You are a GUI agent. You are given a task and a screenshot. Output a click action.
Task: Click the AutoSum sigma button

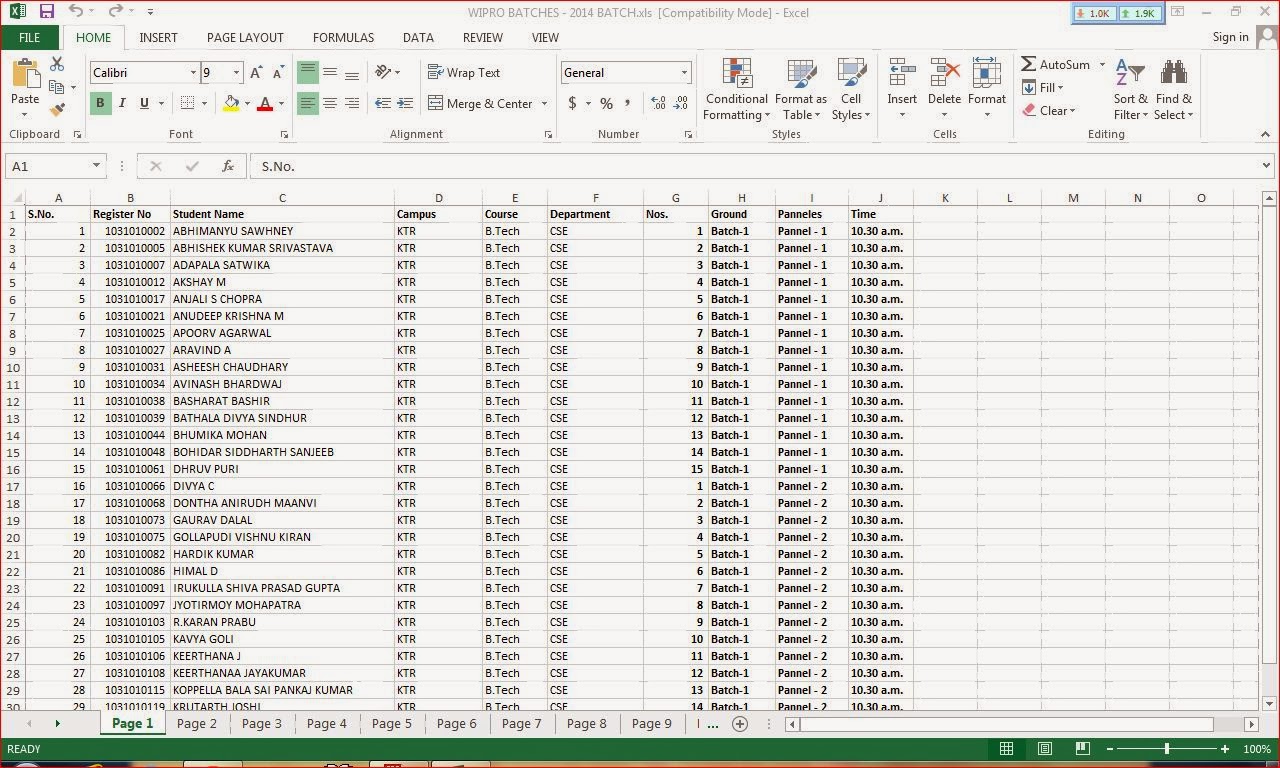pos(1055,64)
